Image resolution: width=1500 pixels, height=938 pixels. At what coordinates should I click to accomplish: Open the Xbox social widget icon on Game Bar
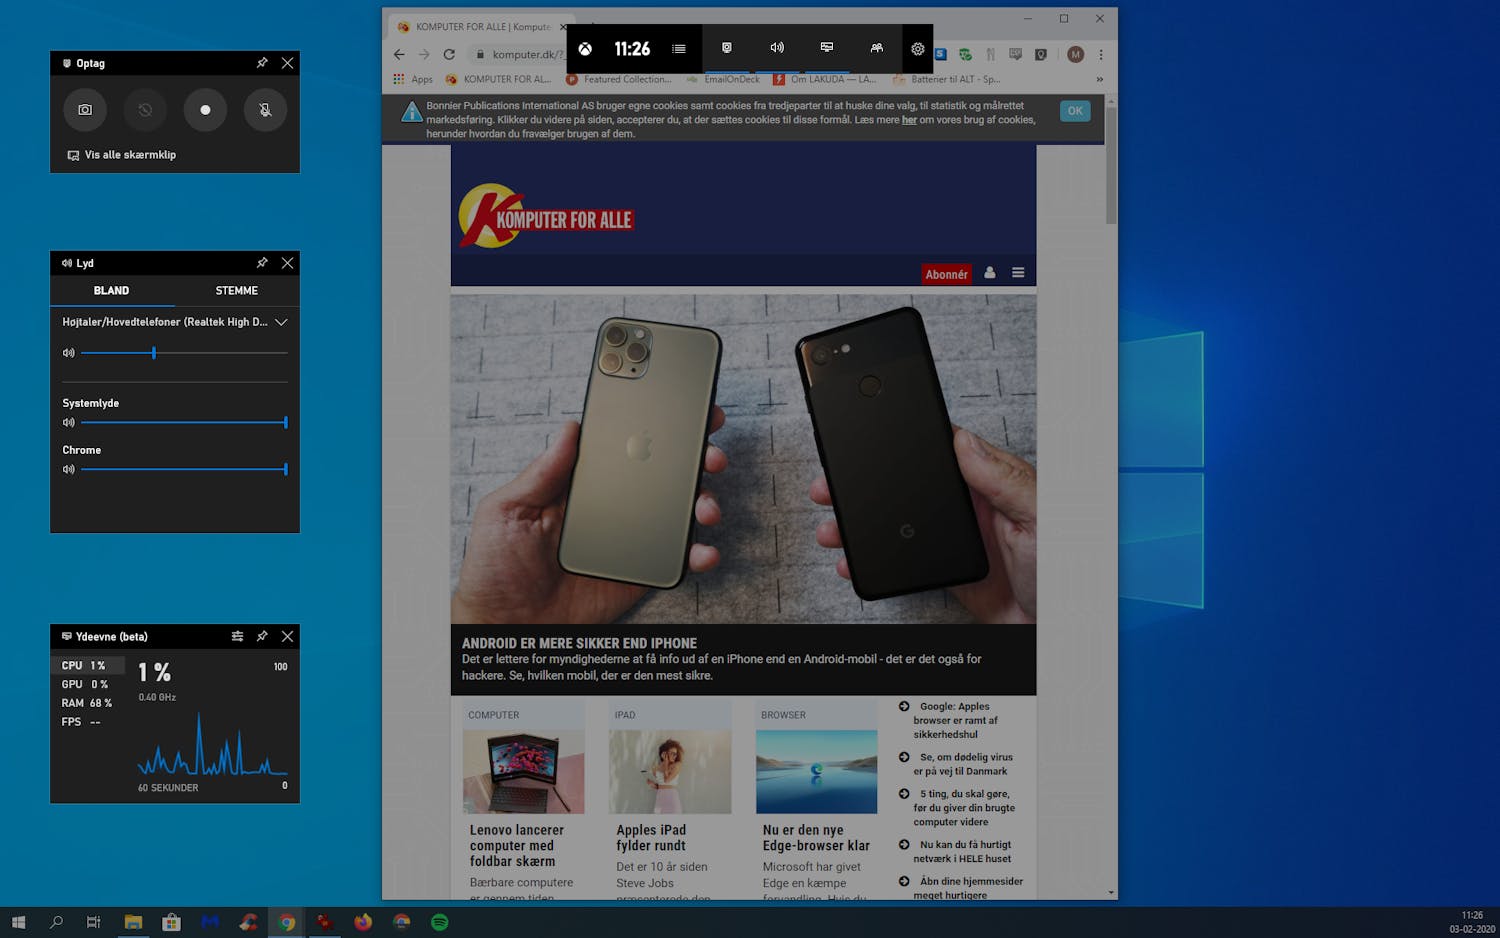tap(876, 48)
